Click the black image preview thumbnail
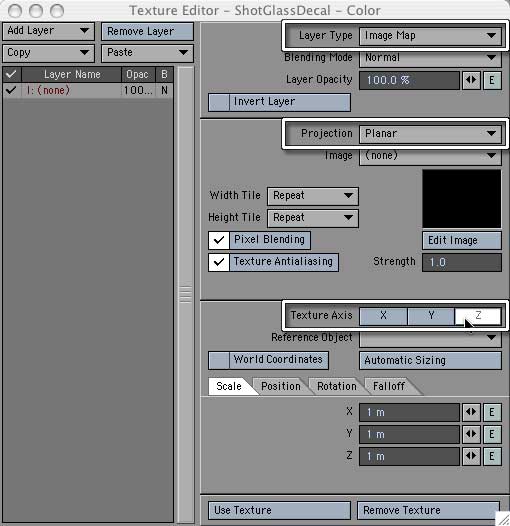510x526 pixels. pyautogui.click(x=462, y=199)
